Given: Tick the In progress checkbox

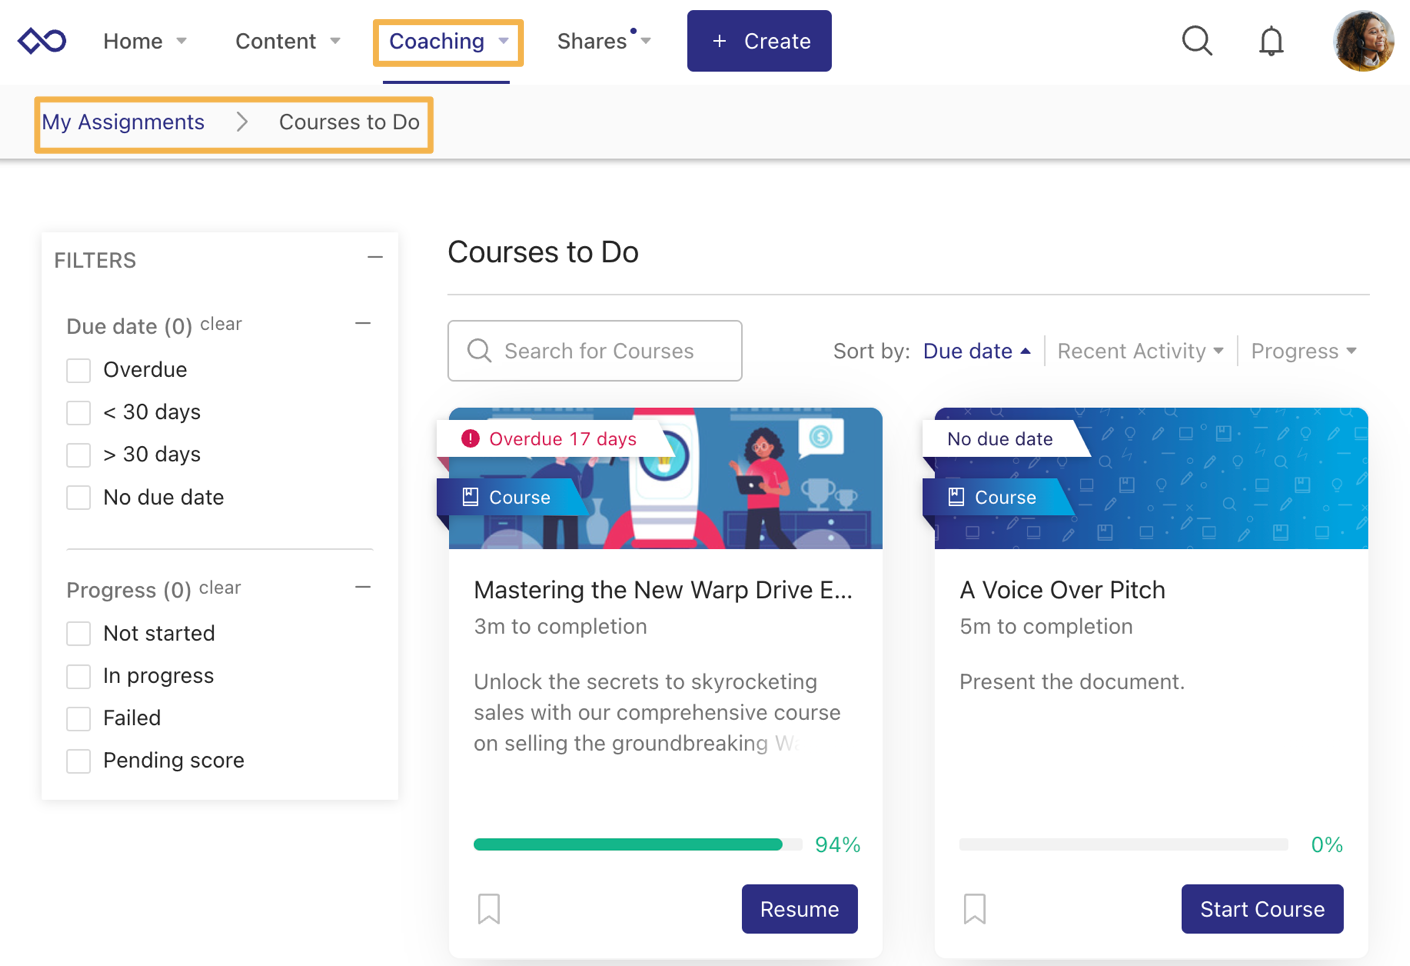Looking at the screenshot, I should [79, 676].
